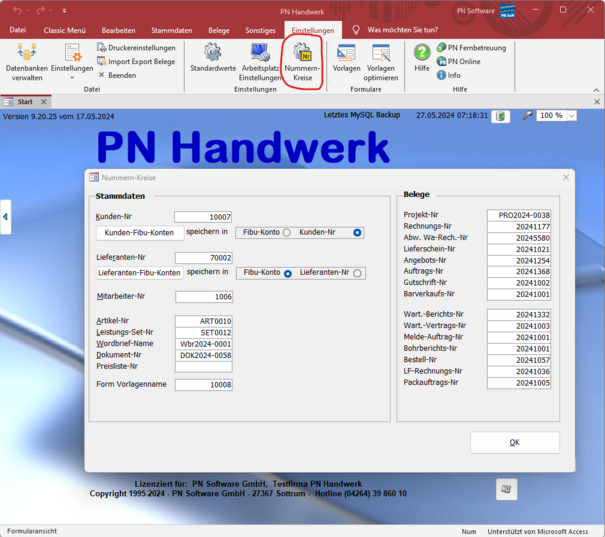Click the empty Preisliste-Nr field

coord(203,366)
